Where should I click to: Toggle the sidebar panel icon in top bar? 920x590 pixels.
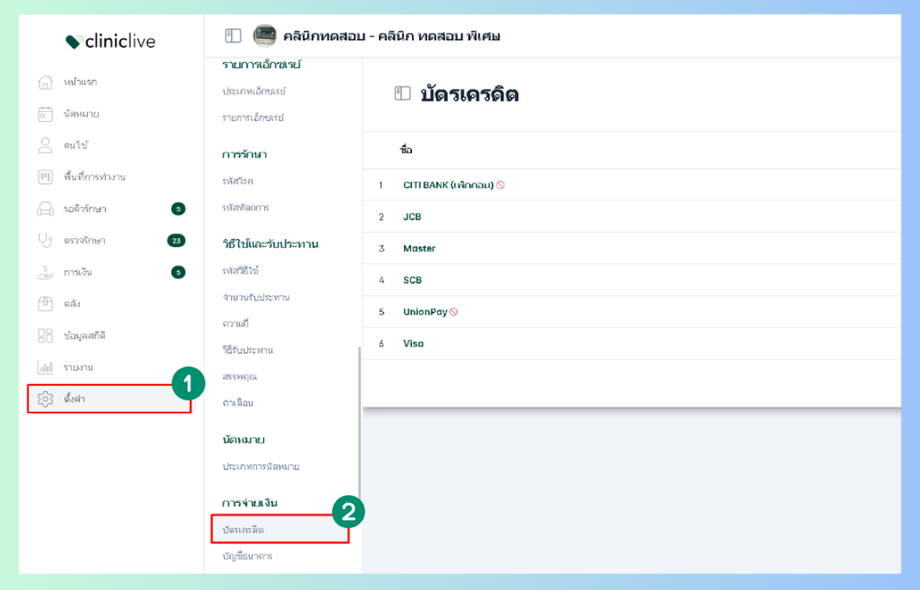coord(233,36)
